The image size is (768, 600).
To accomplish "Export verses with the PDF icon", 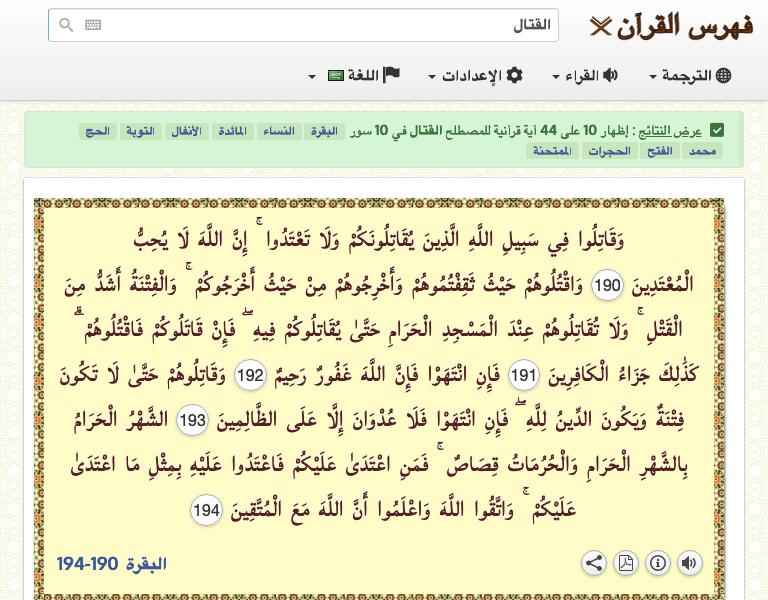I will point(626,563).
